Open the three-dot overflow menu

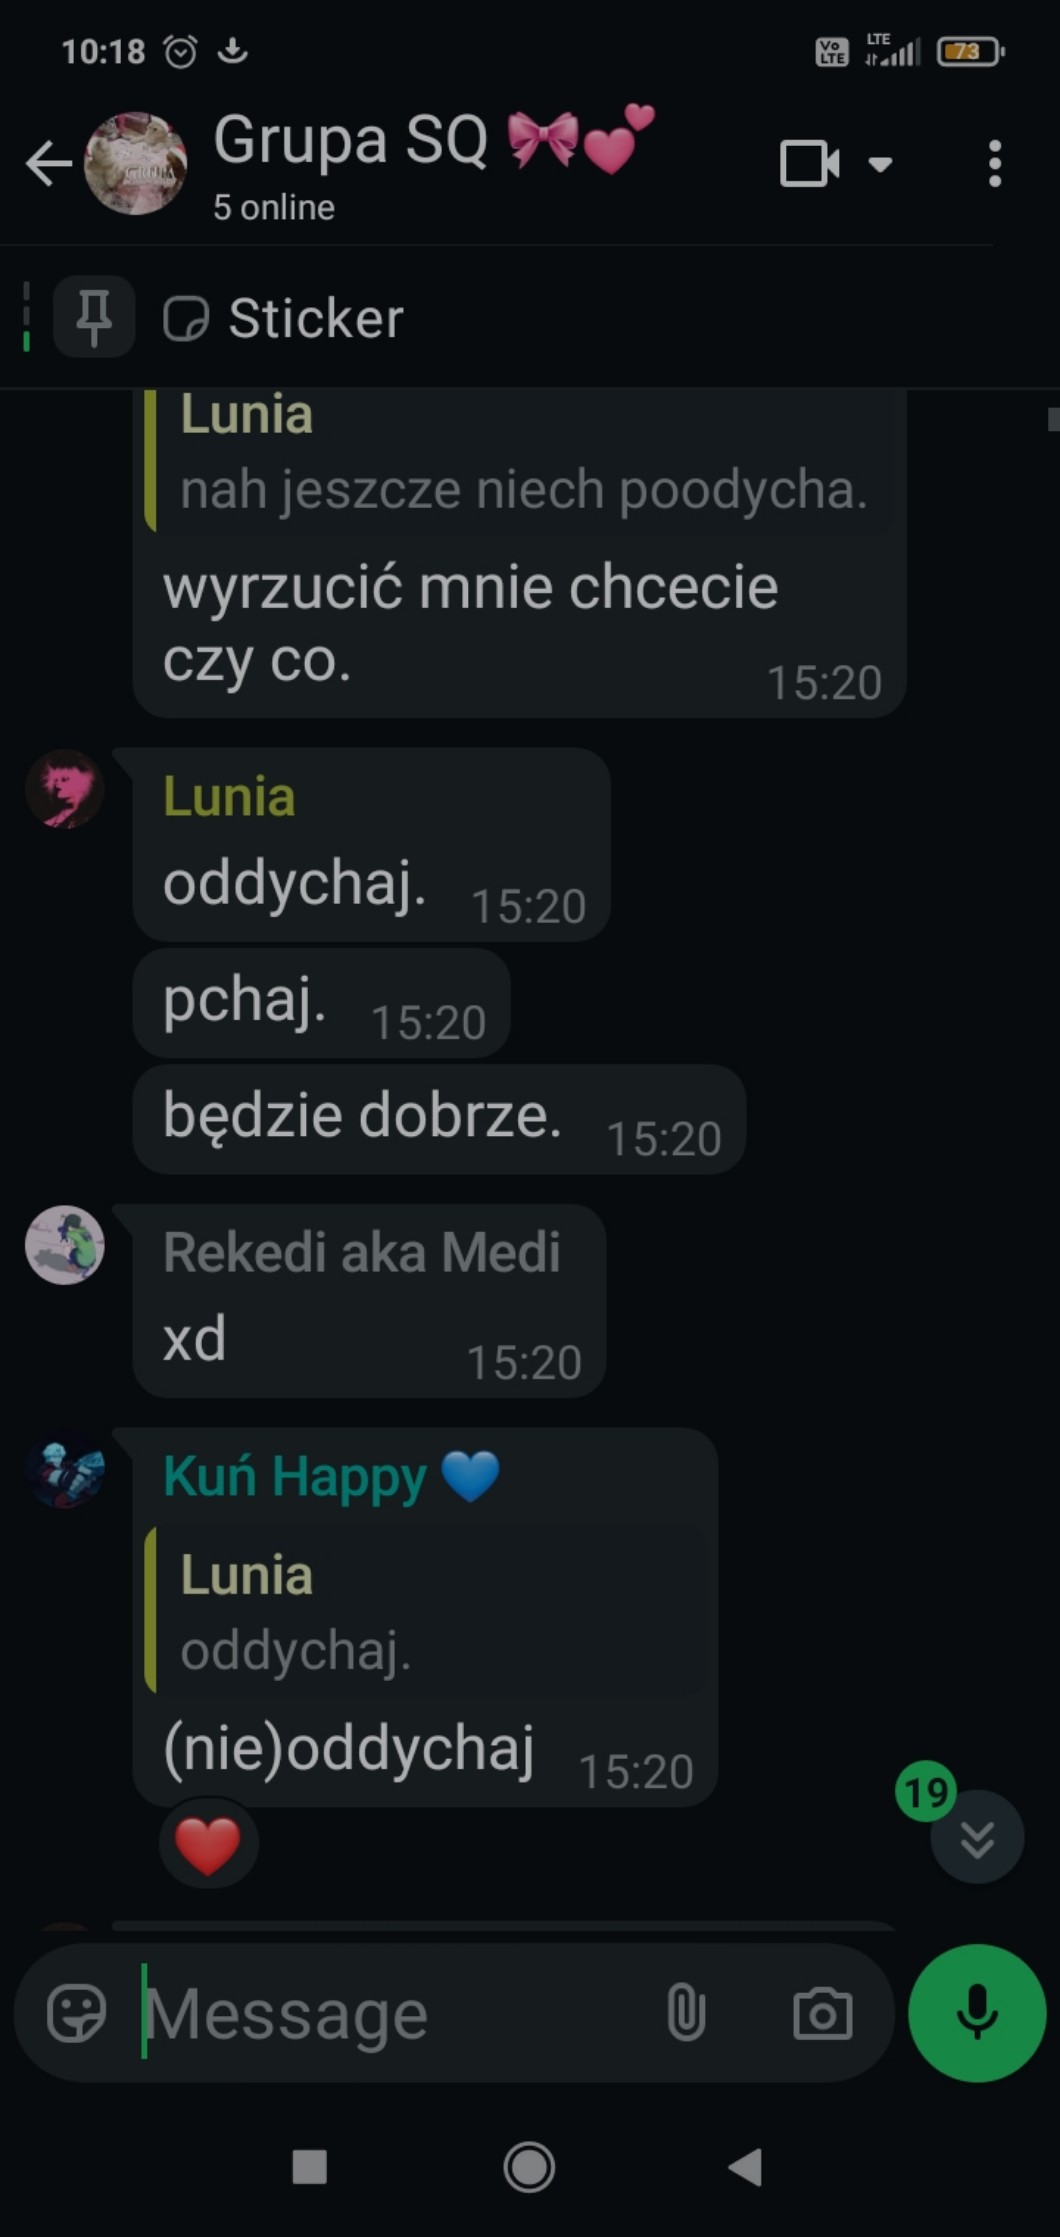tap(994, 164)
